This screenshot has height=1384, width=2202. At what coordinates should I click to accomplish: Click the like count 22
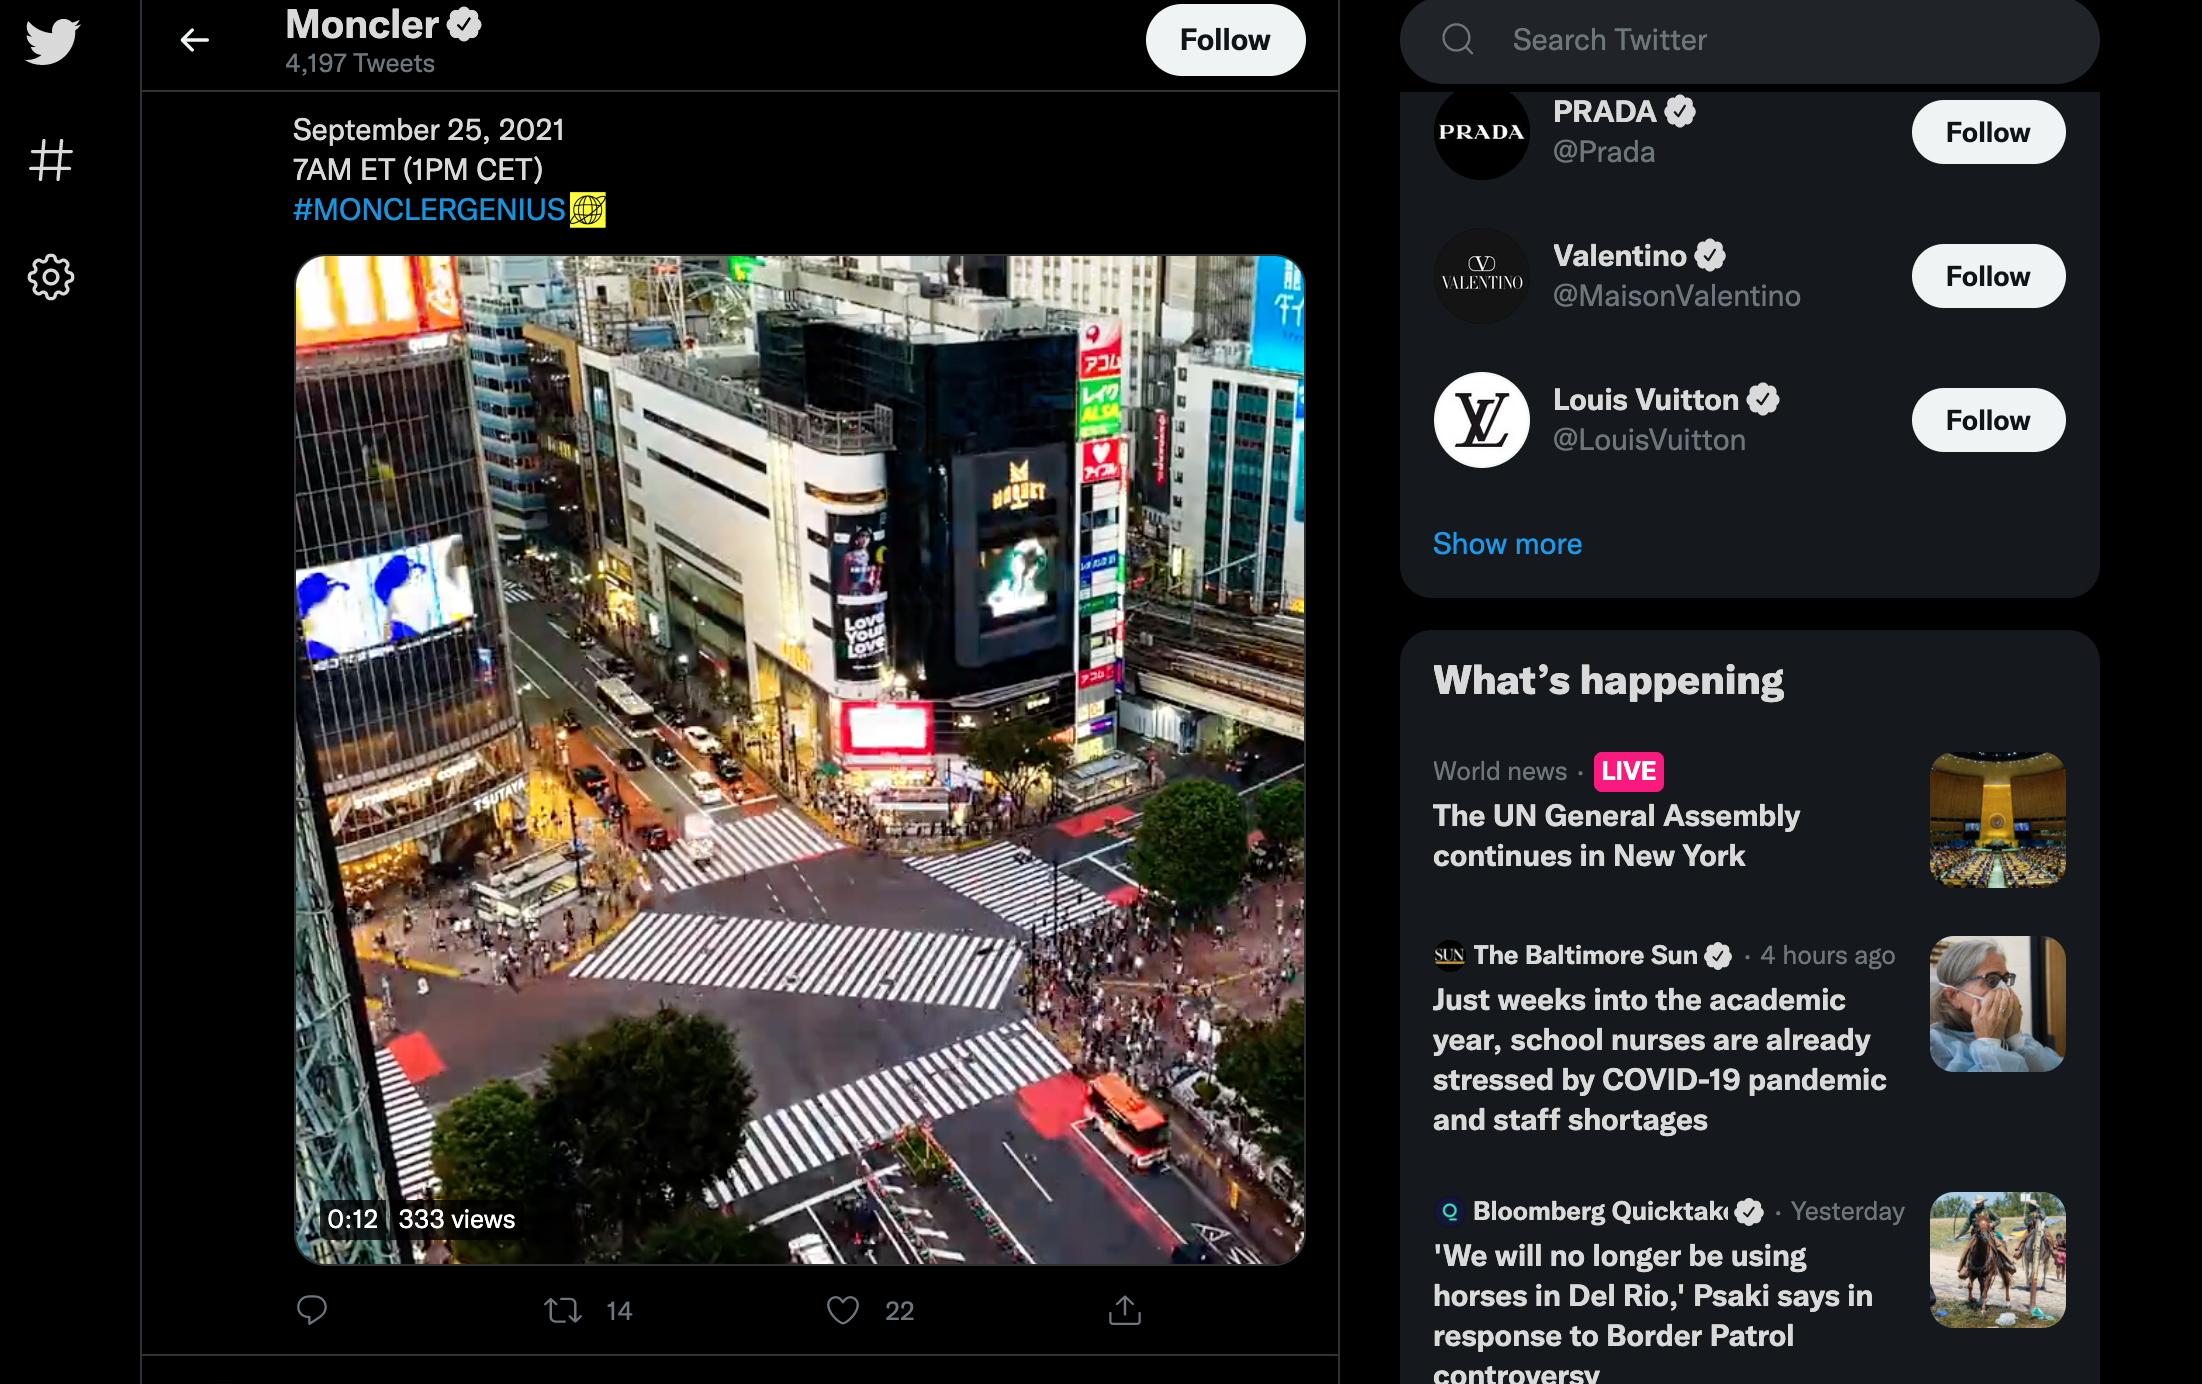[x=899, y=1311]
